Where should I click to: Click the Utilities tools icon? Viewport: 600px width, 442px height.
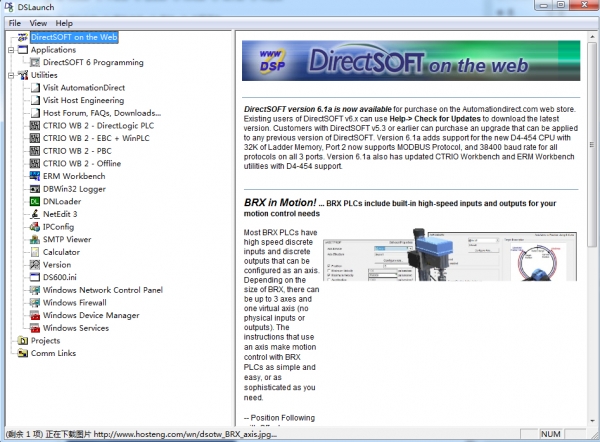pyautogui.click(x=23, y=75)
